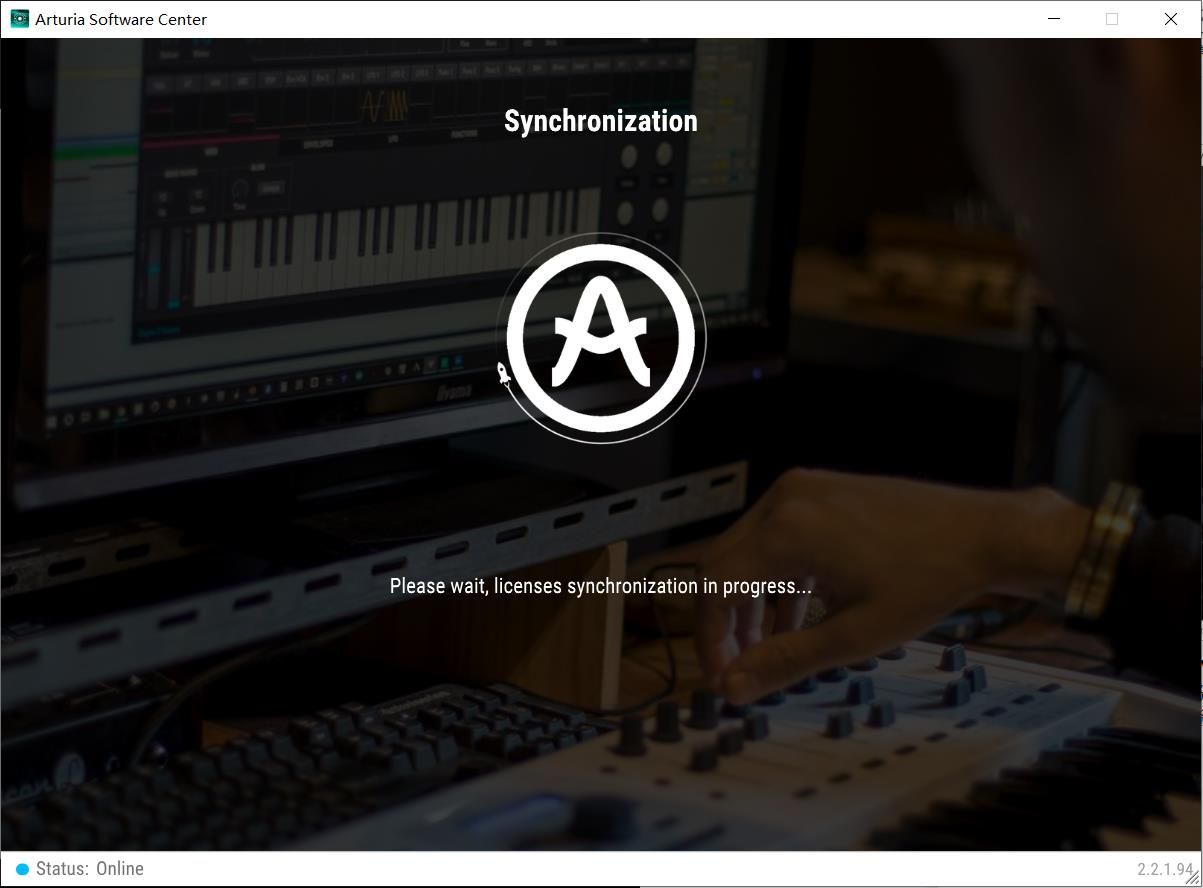The width and height of the screenshot is (1203, 888).
Task: Click the version number 2.2.1.94
Action: 1164,869
